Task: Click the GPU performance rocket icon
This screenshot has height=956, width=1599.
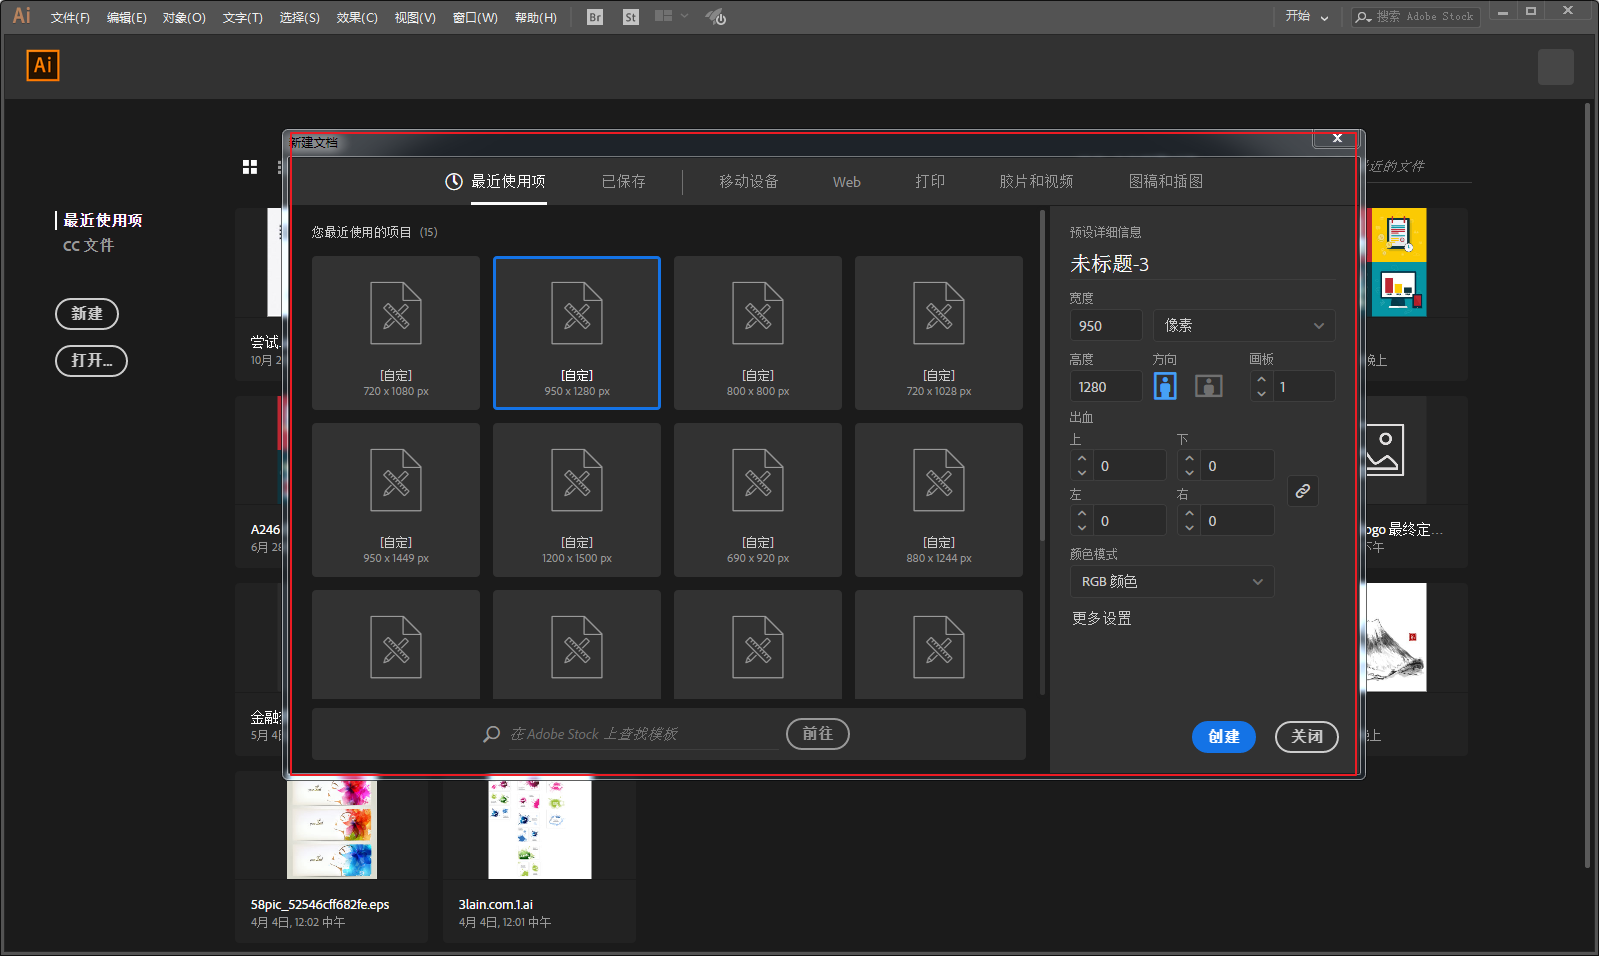Action: (716, 17)
